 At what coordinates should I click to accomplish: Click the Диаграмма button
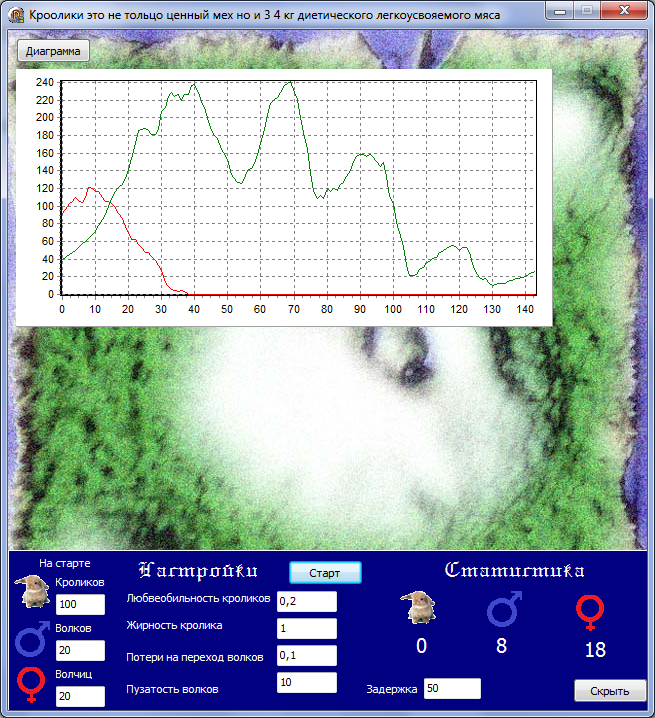(53, 51)
